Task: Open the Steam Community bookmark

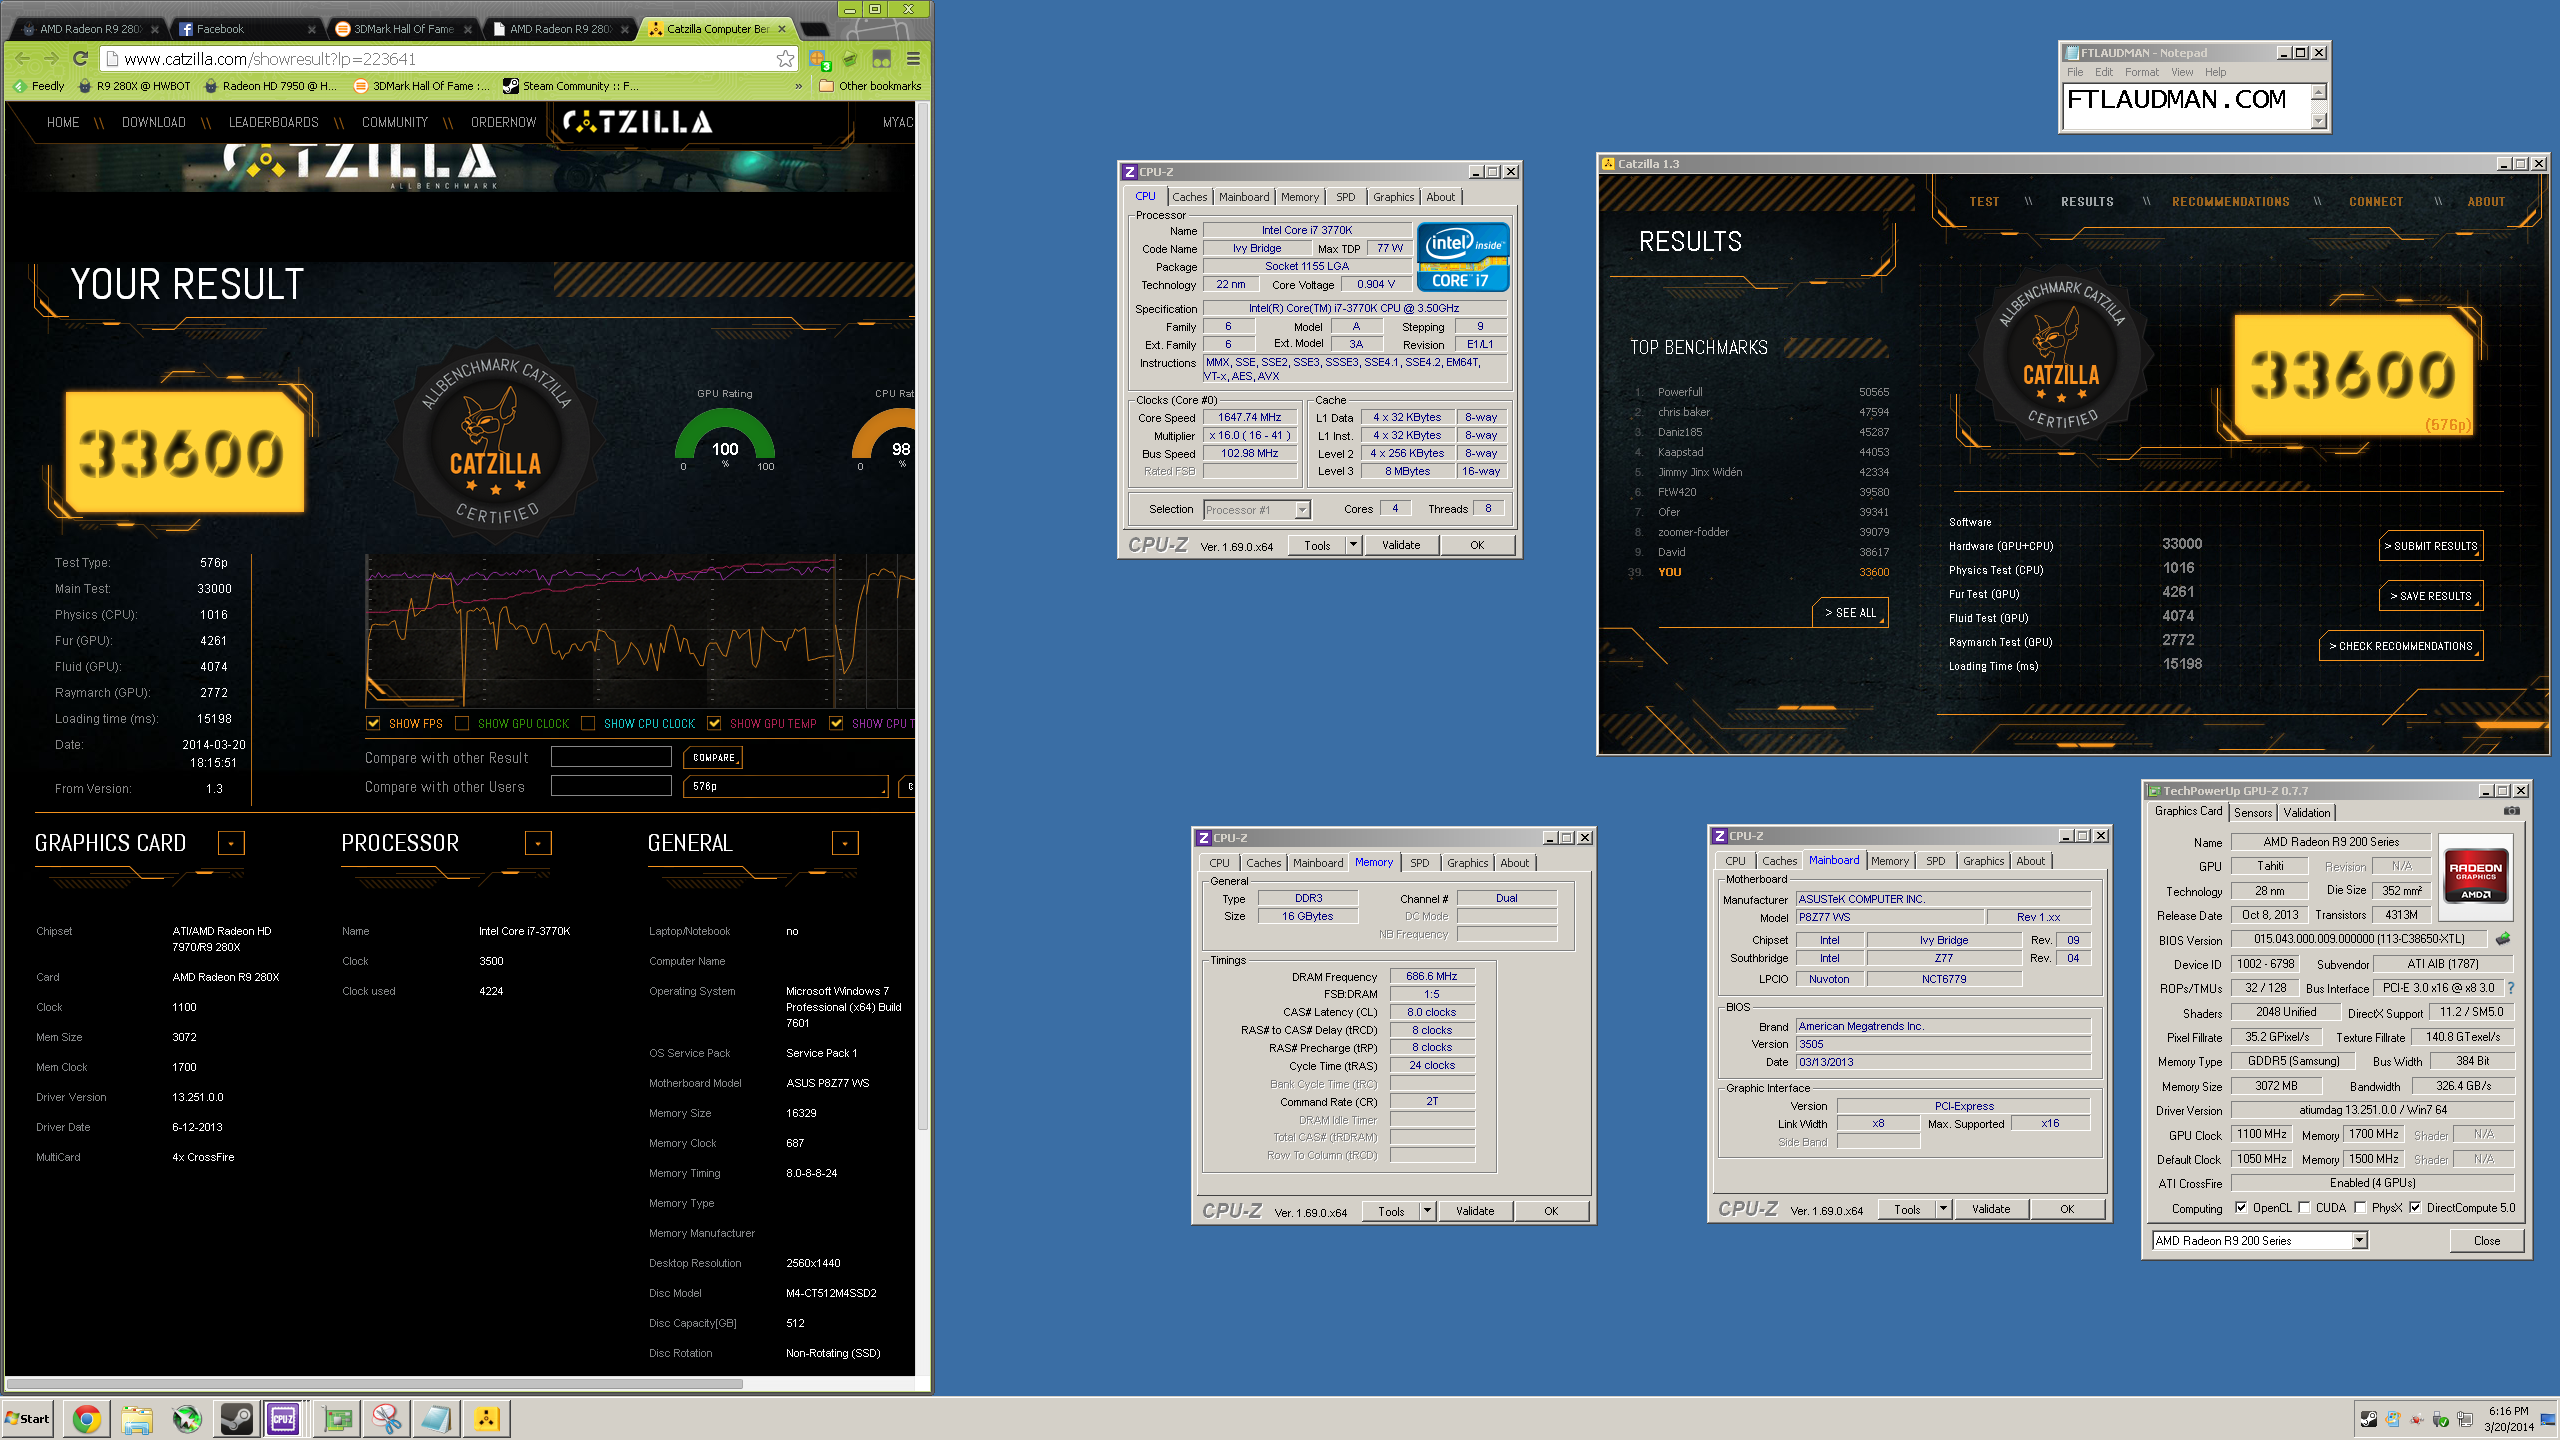Action: coord(571,86)
